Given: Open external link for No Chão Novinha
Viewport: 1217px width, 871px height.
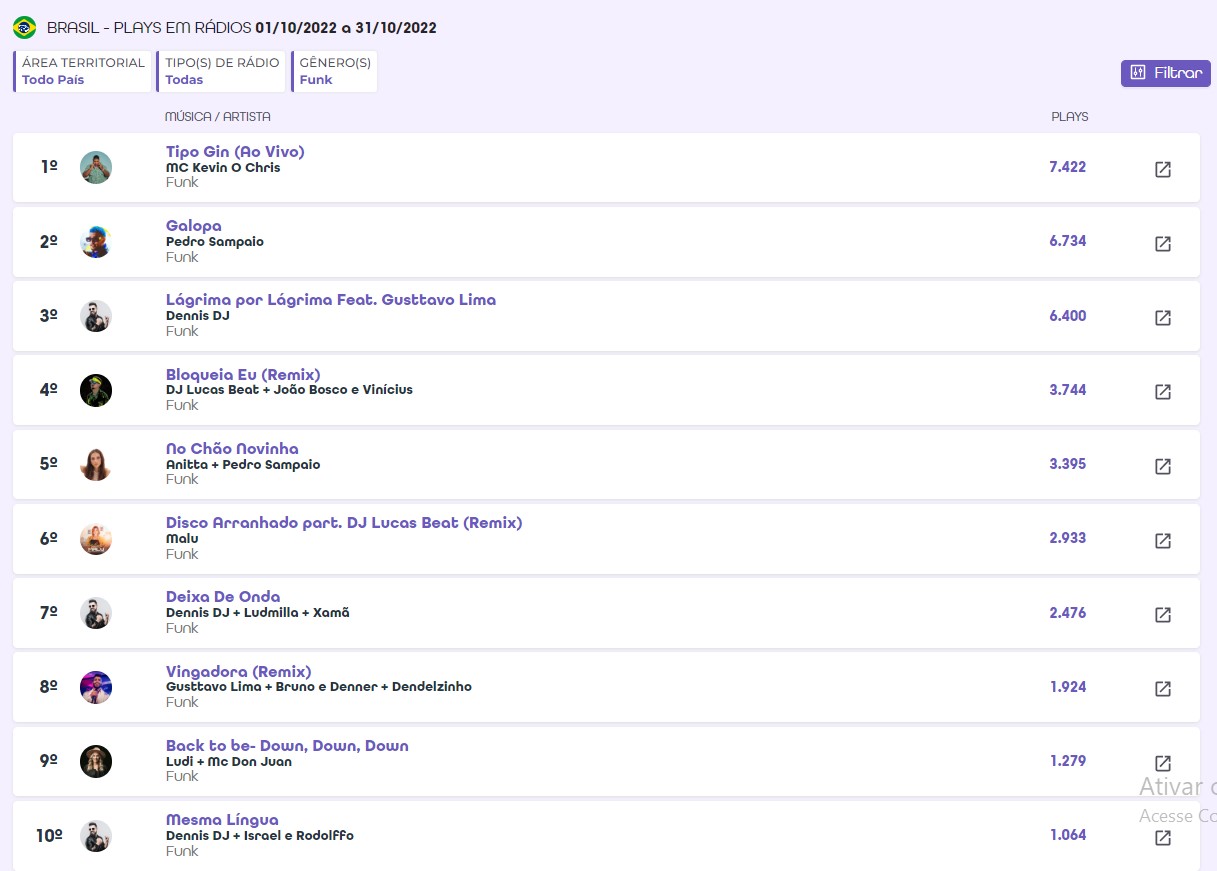Looking at the screenshot, I should 1163,466.
